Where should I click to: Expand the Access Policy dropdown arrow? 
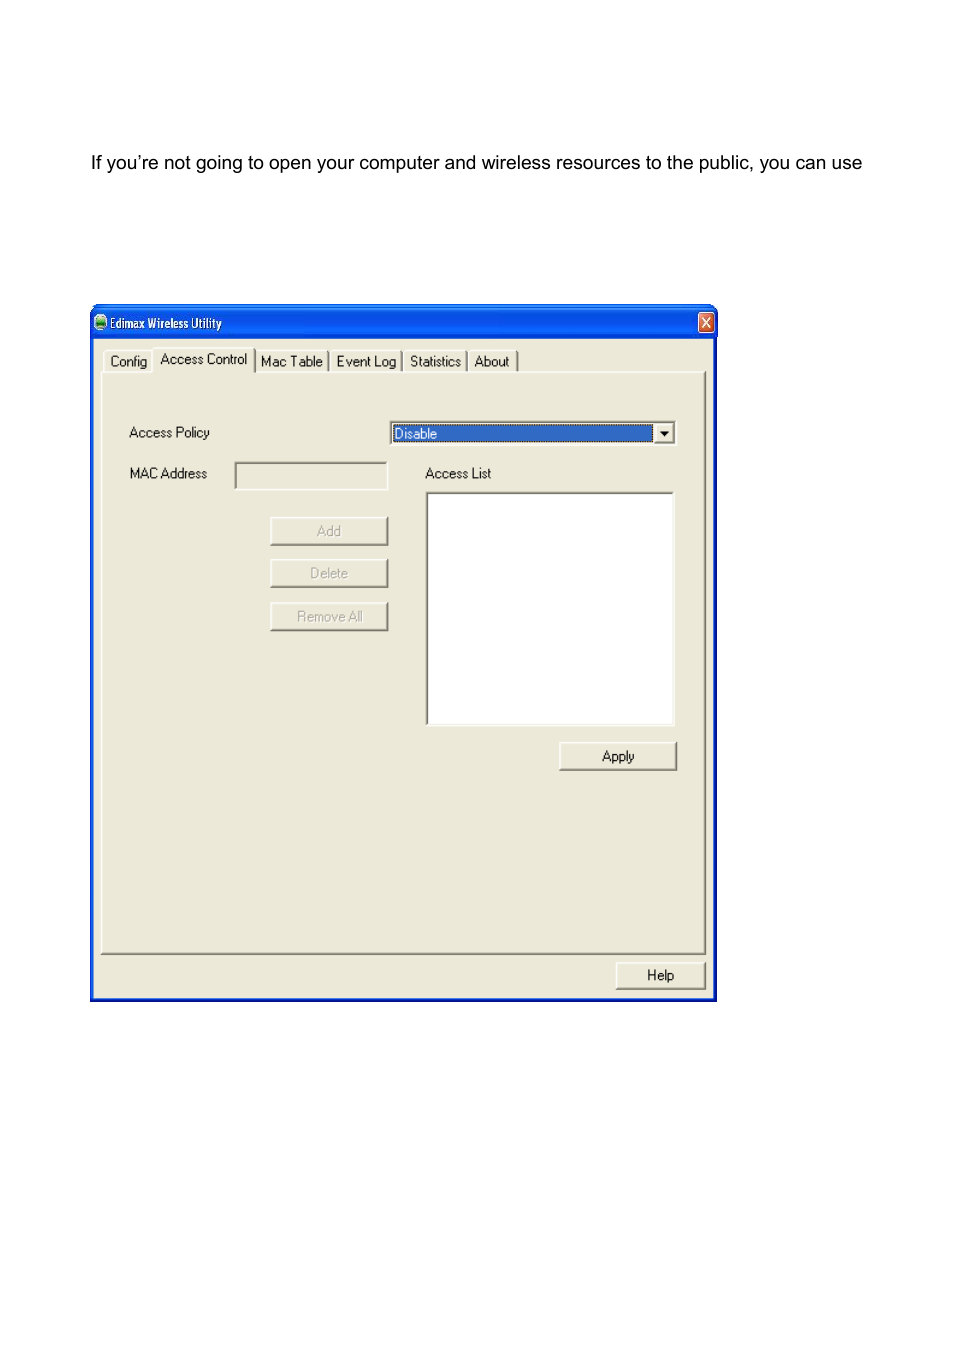point(664,433)
